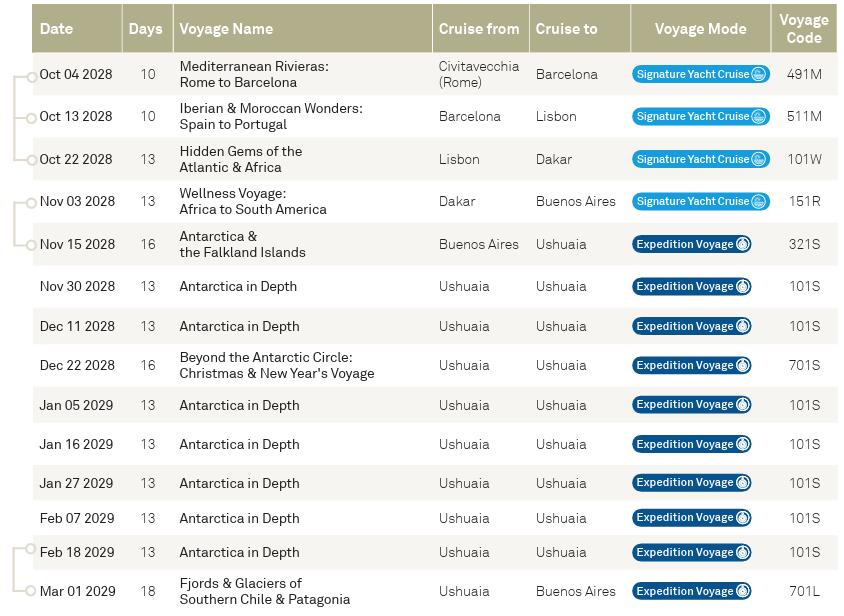Click the Days column header
The image size is (844, 616).
147,29
